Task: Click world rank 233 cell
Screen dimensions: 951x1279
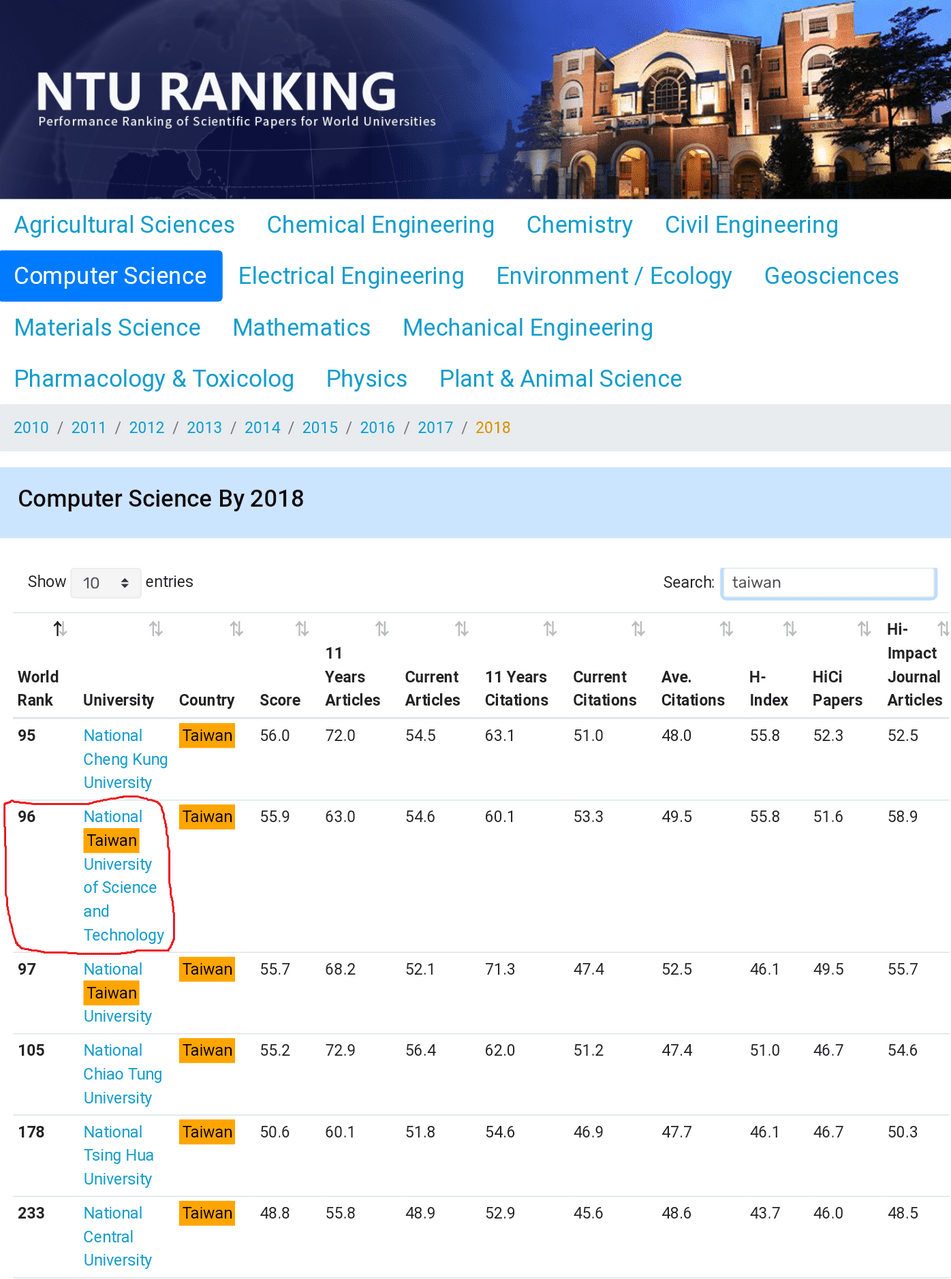Action: [31, 1213]
